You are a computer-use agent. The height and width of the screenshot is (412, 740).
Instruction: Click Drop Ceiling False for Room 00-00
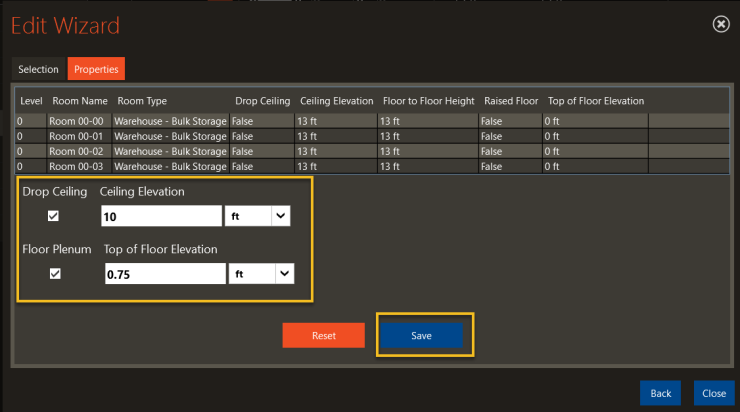tap(262, 121)
